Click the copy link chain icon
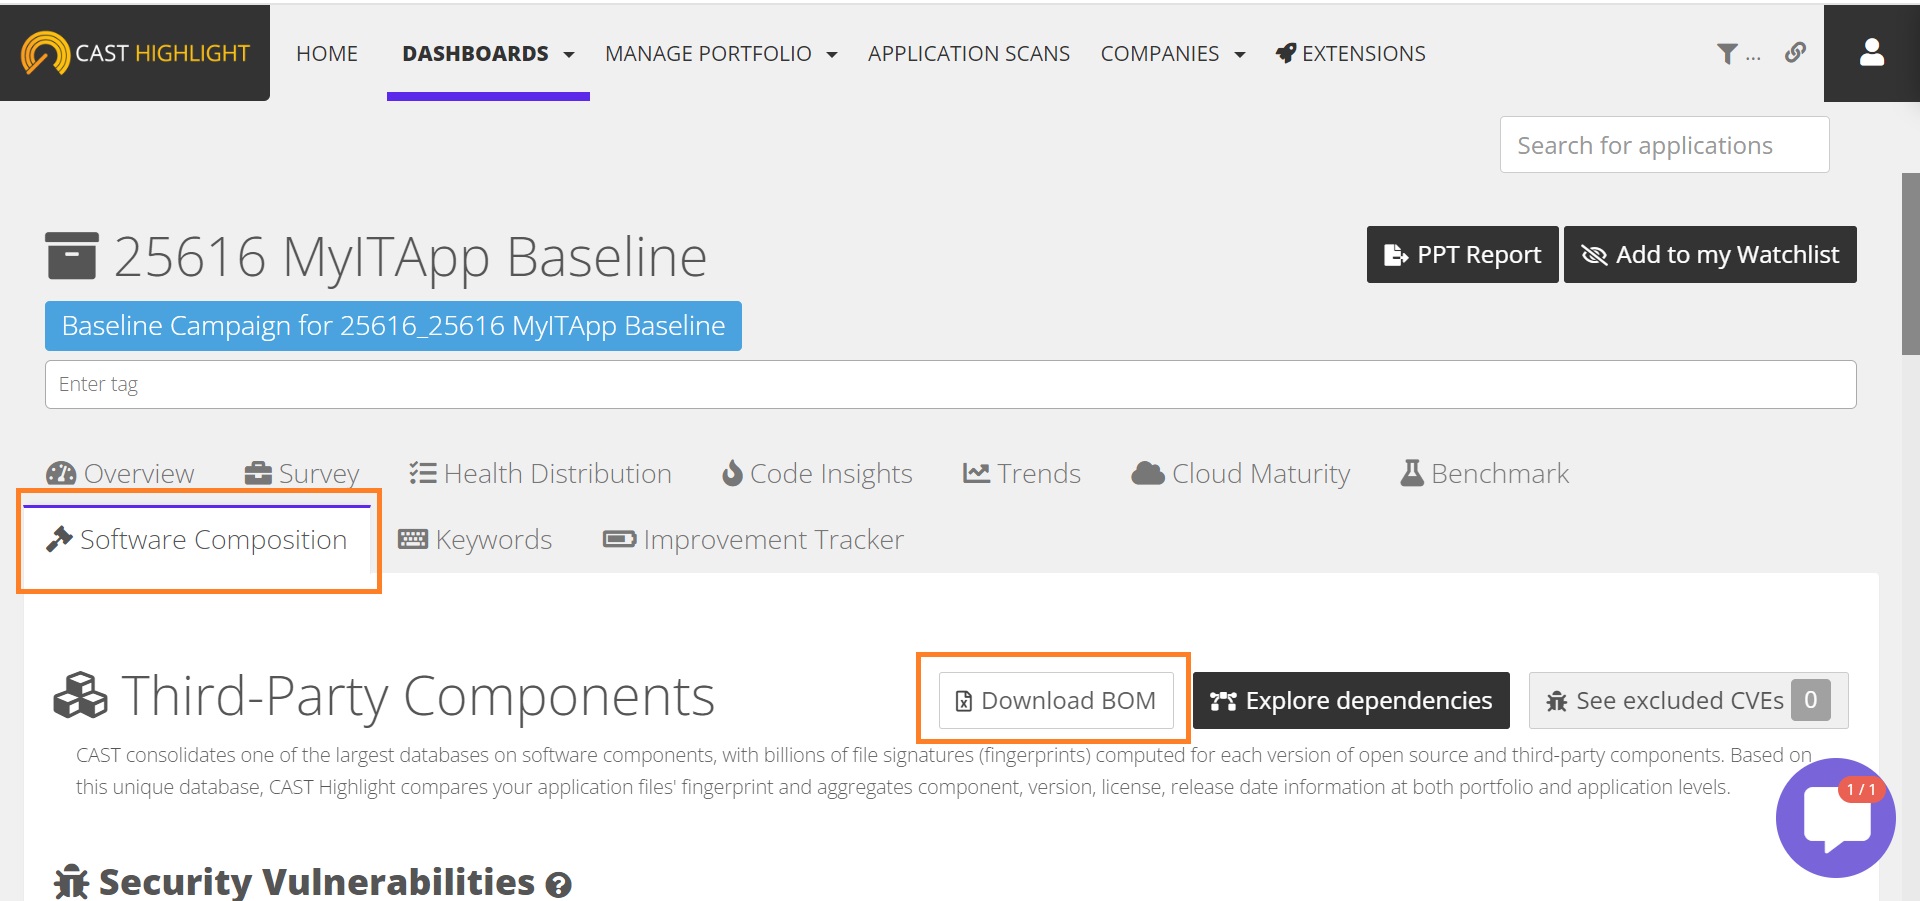The image size is (1920, 901). [1795, 53]
